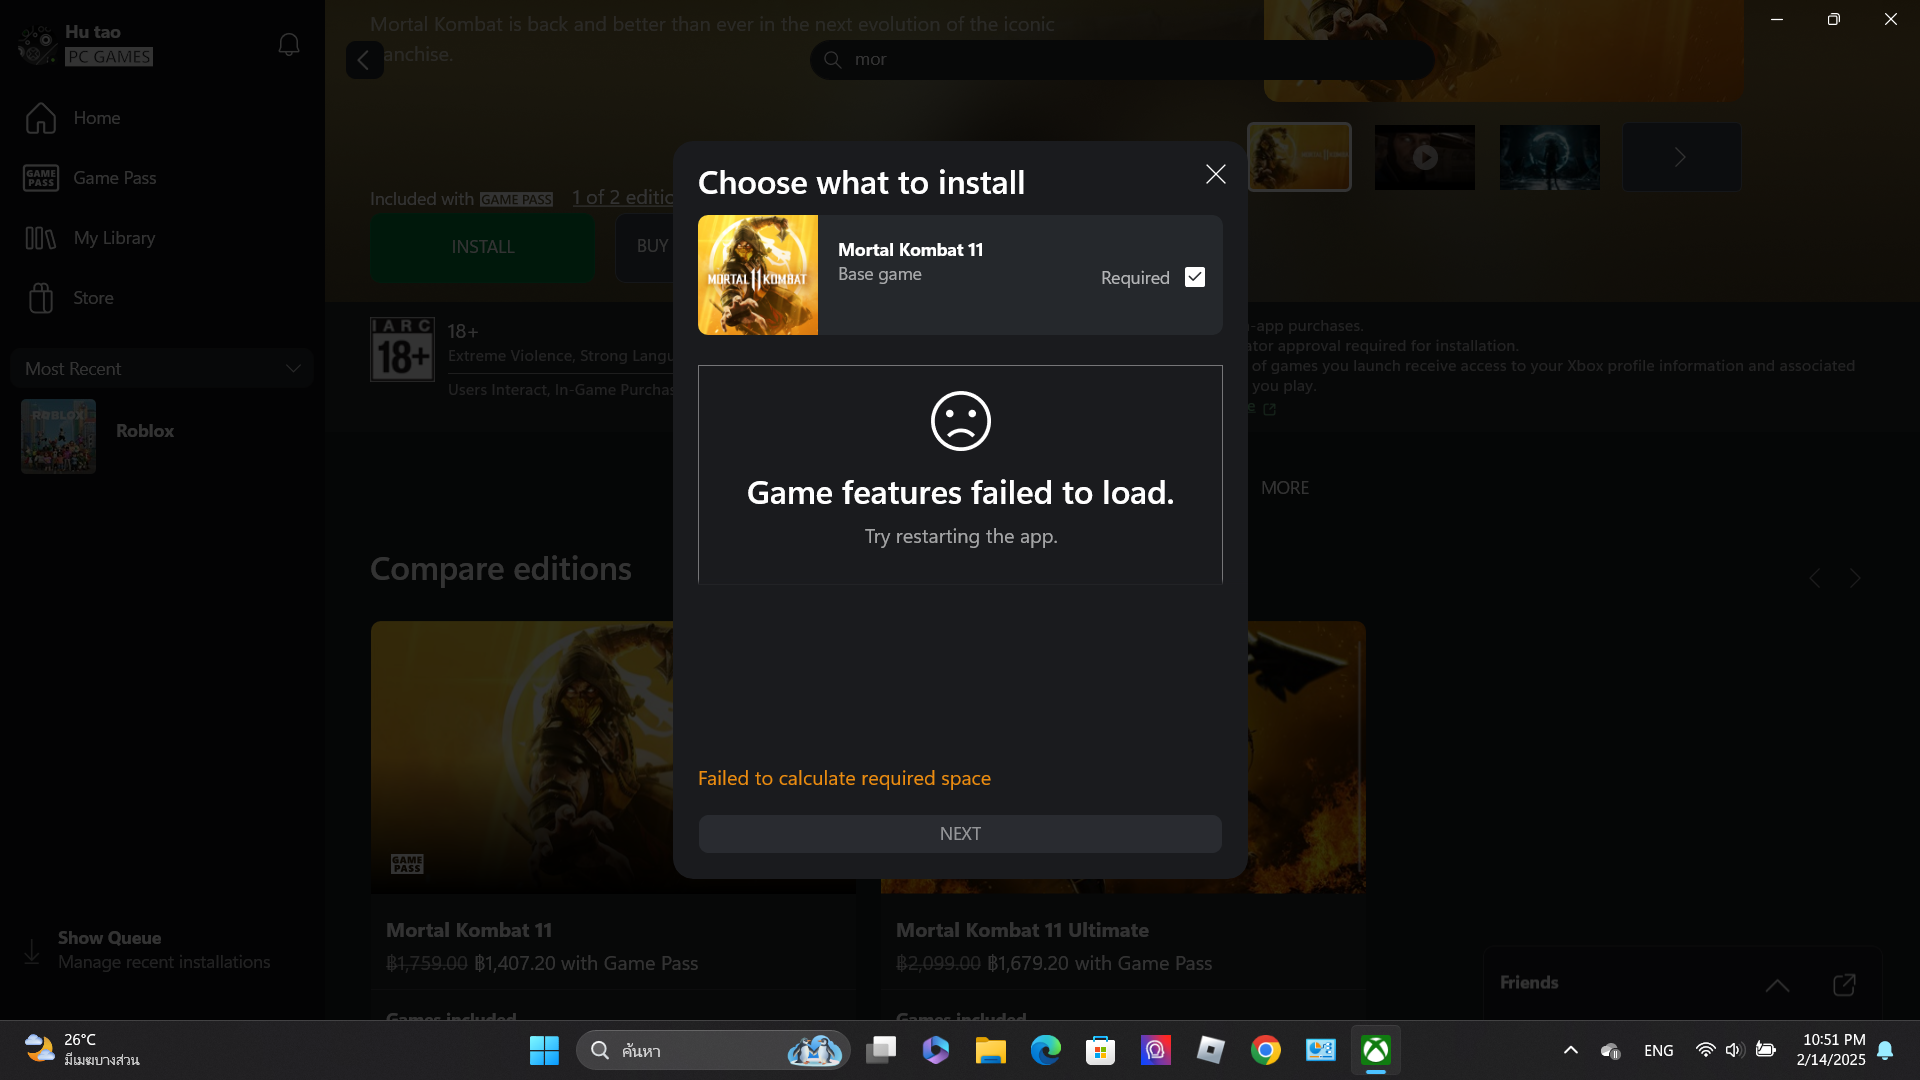Click the search magnifier icon in Xbox app
Image resolution: width=1920 pixels, height=1080 pixels.
point(832,60)
